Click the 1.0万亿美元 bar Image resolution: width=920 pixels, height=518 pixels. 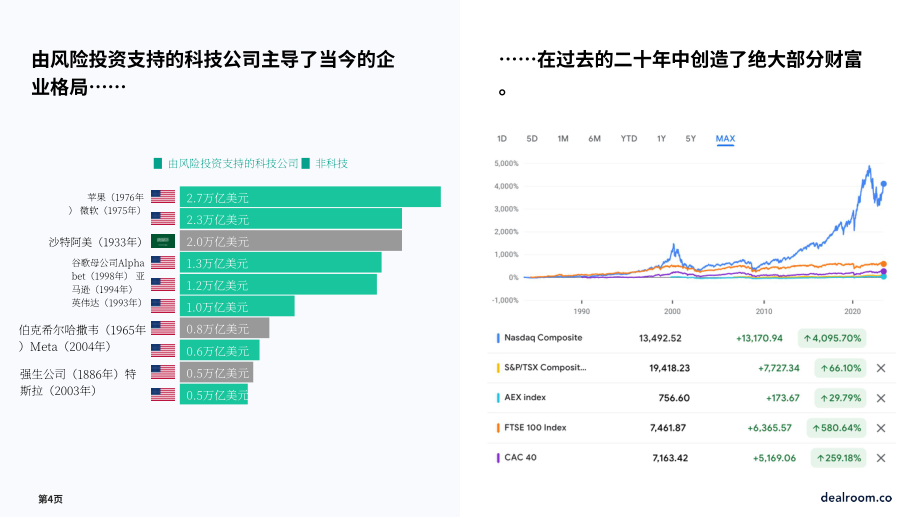(237, 306)
